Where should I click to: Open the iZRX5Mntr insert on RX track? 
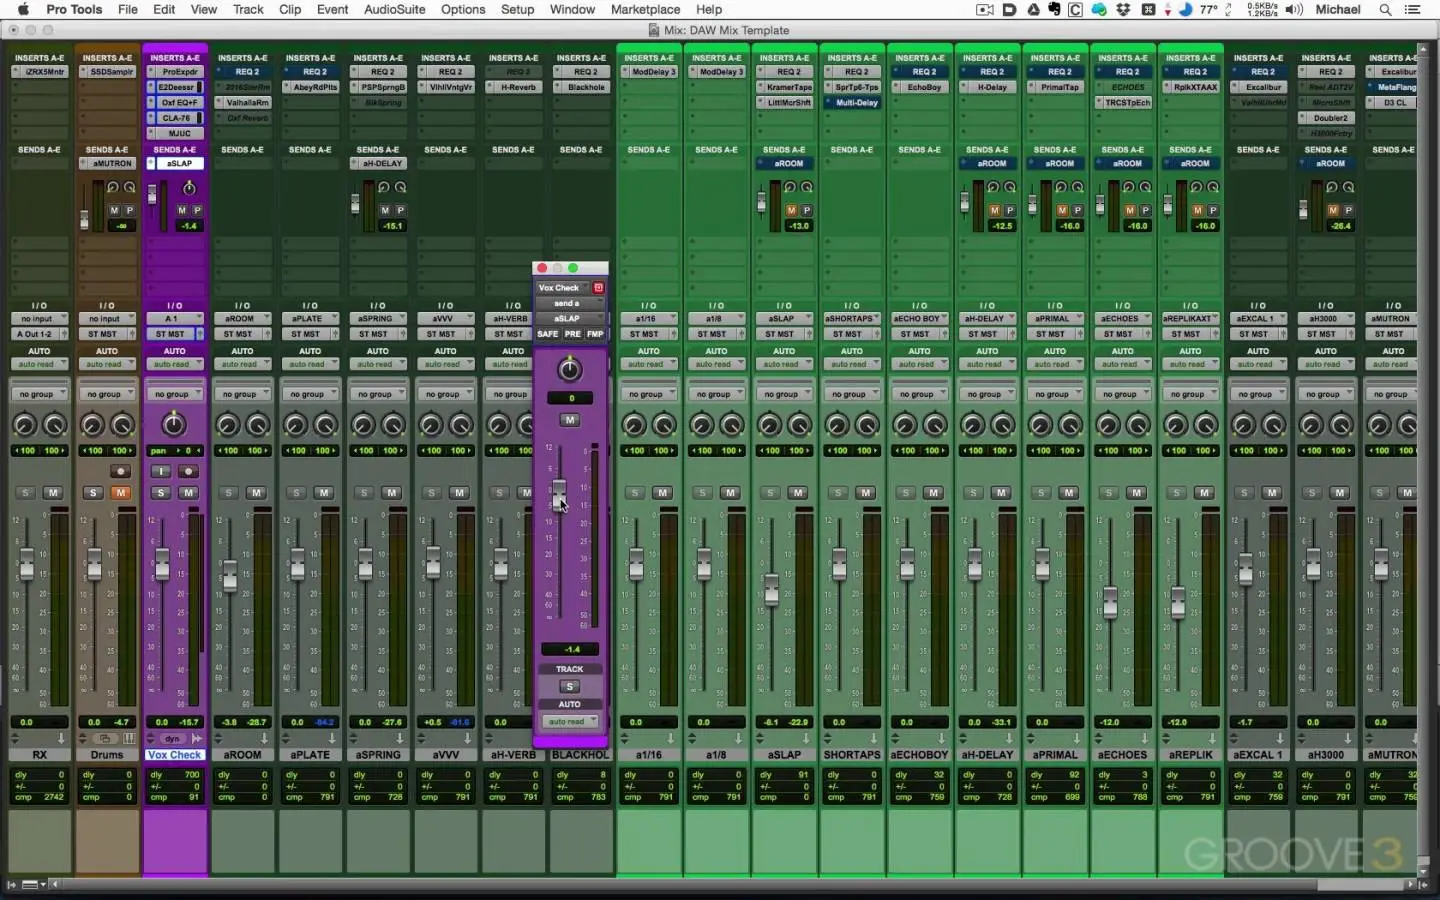[x=43, y=72]
